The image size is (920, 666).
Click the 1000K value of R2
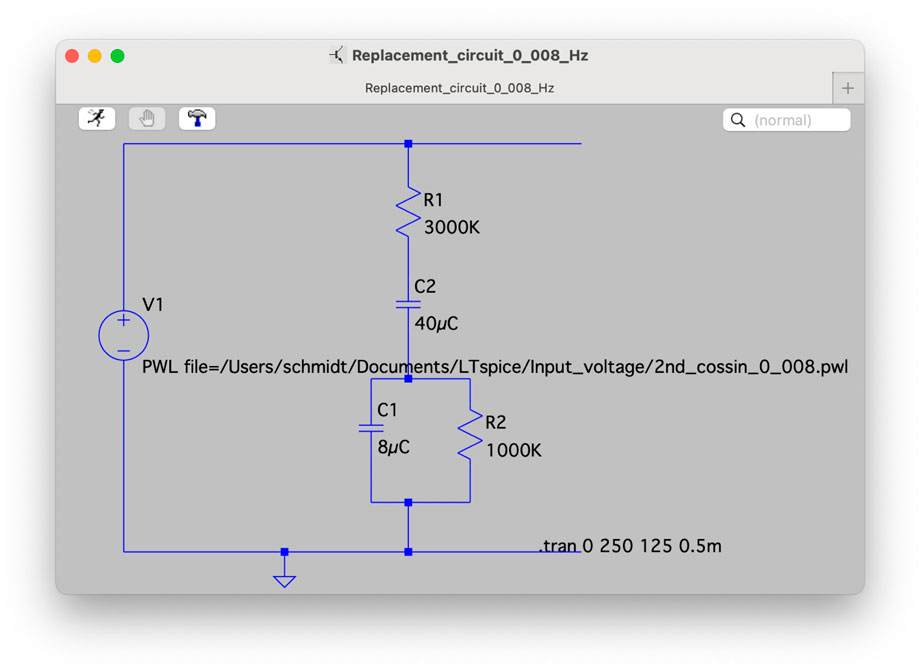click(x=514, y=451)
